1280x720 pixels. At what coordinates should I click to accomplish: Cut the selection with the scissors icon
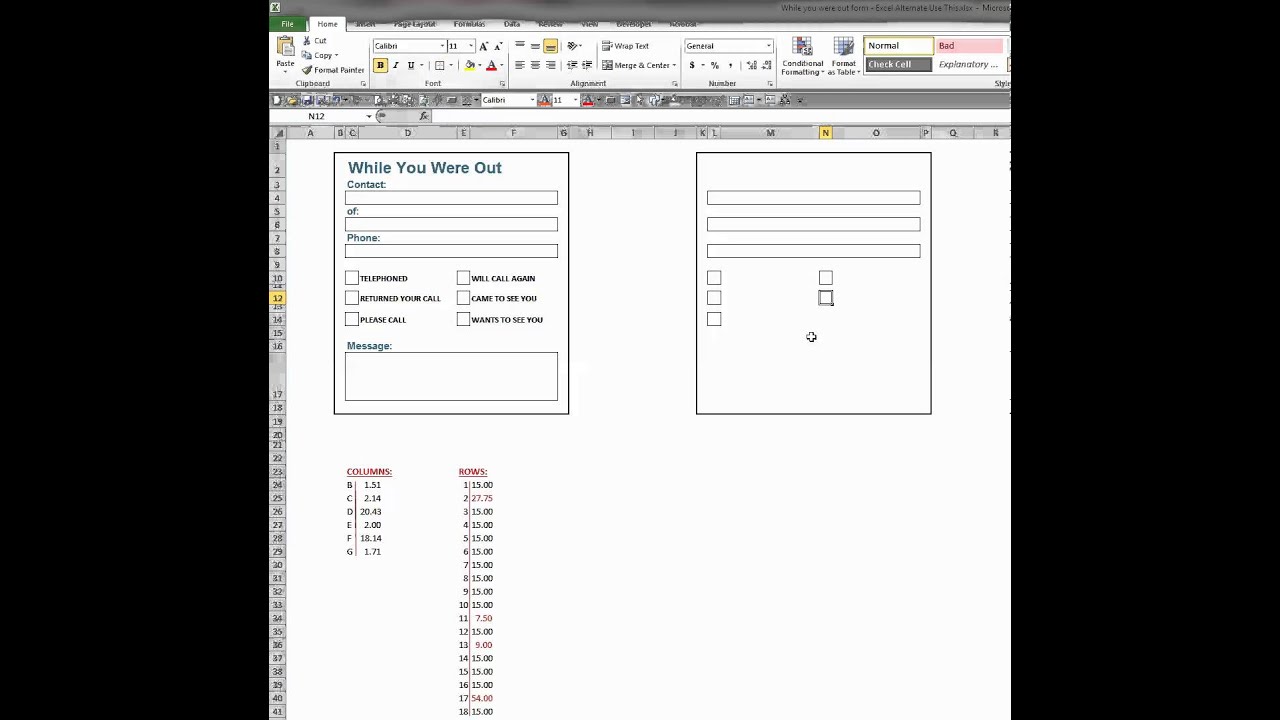pyautogui.click(x=308, y=41)
